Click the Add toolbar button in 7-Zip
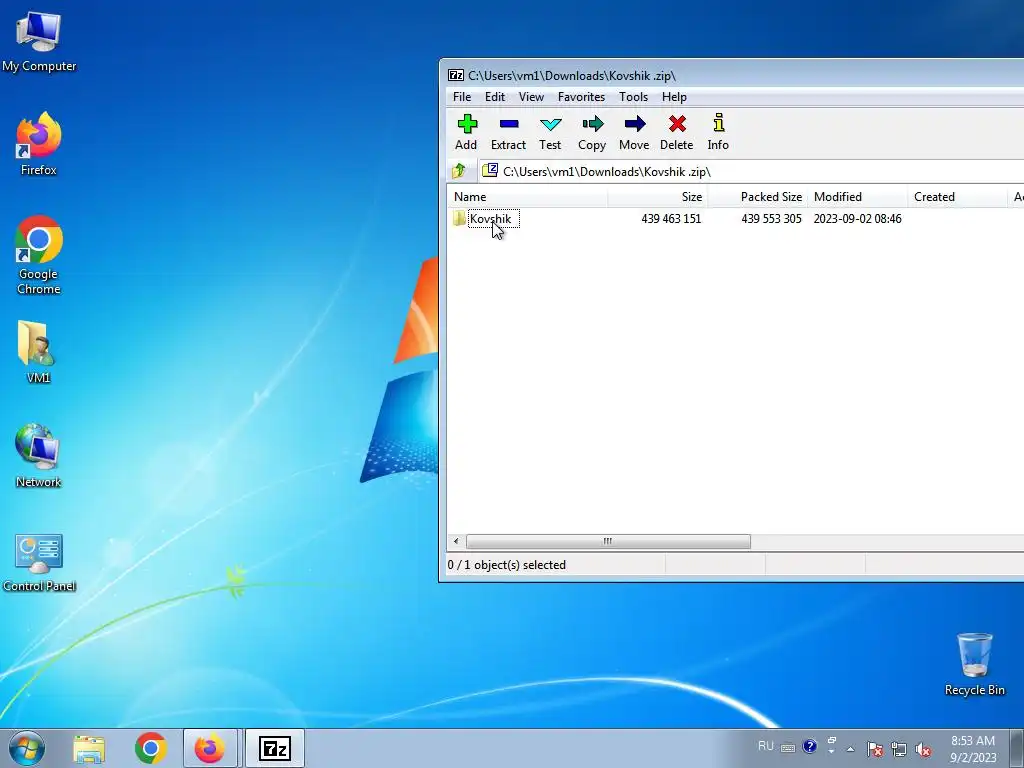1024x768 pixels. point(466,133)
